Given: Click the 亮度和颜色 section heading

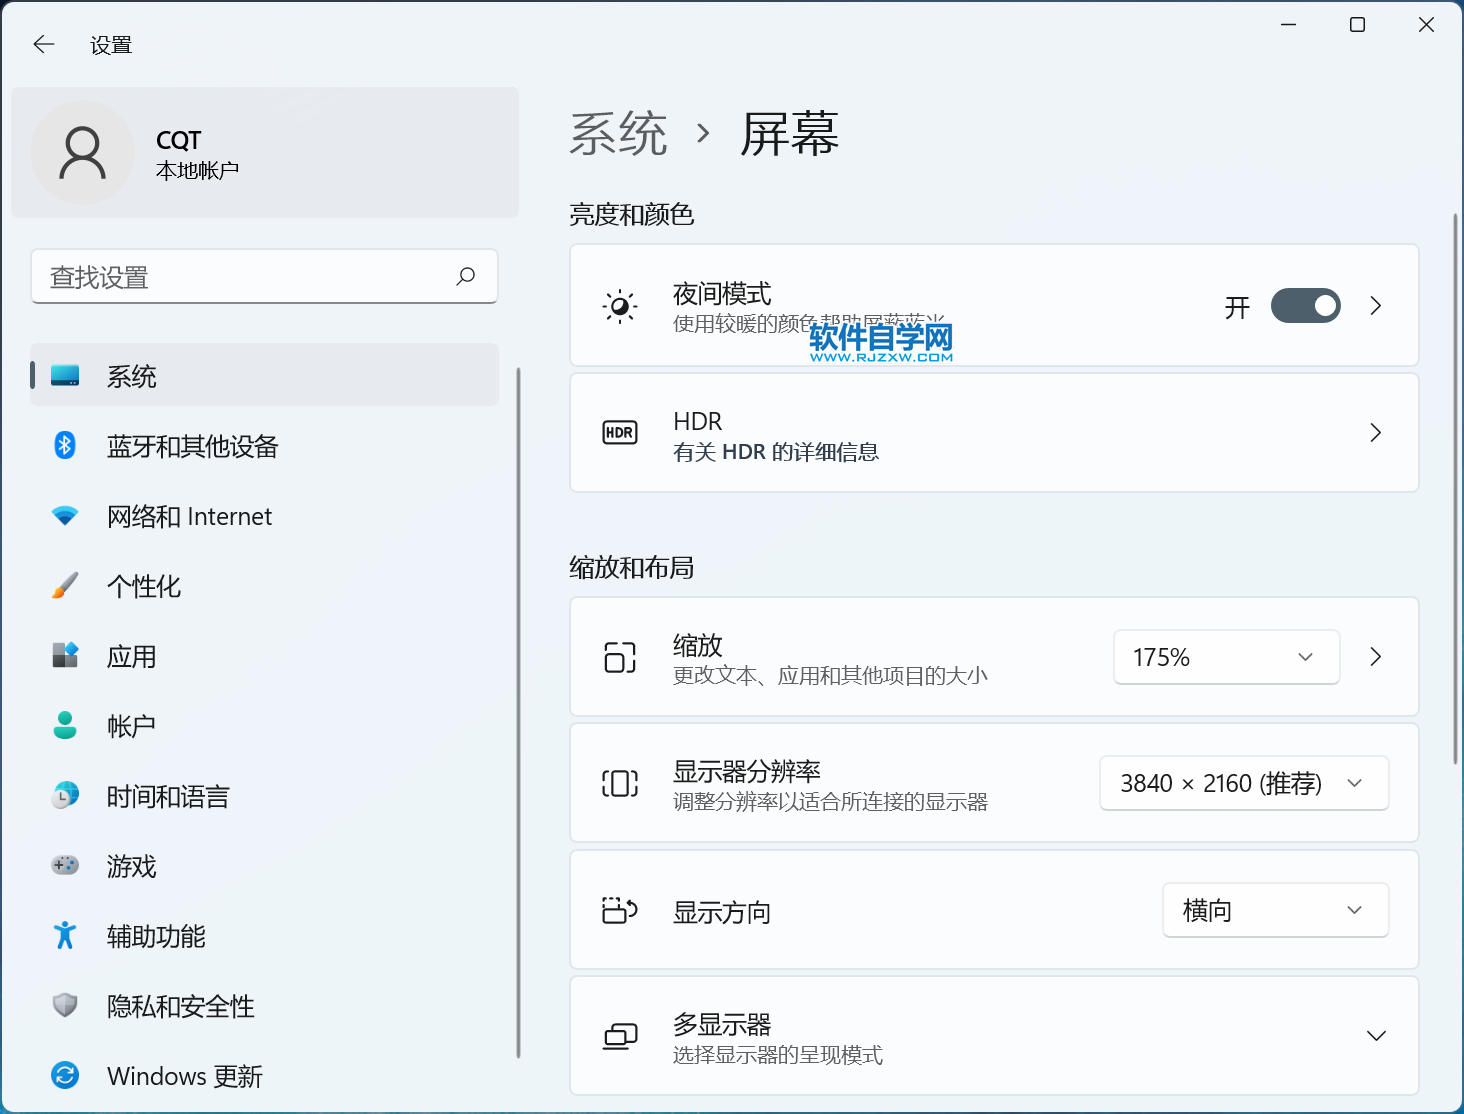Looking at the screenshot, I should (632, 215).
